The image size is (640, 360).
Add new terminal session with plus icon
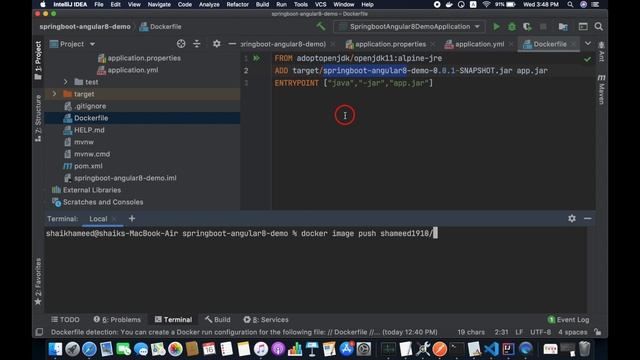[131, 218]
